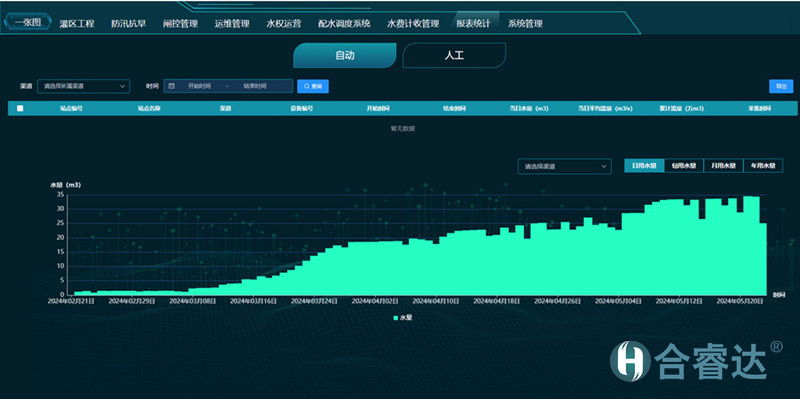Click the 当日平均流量 (m3/s) column header
This screenshot has width=800, height=399.
click(x=605, y=108)
